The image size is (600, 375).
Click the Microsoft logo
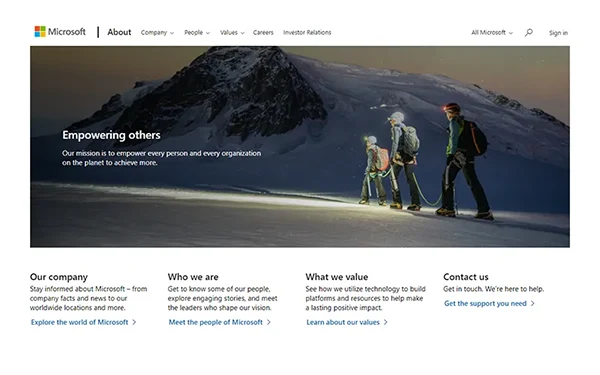(x=60, y=32)
